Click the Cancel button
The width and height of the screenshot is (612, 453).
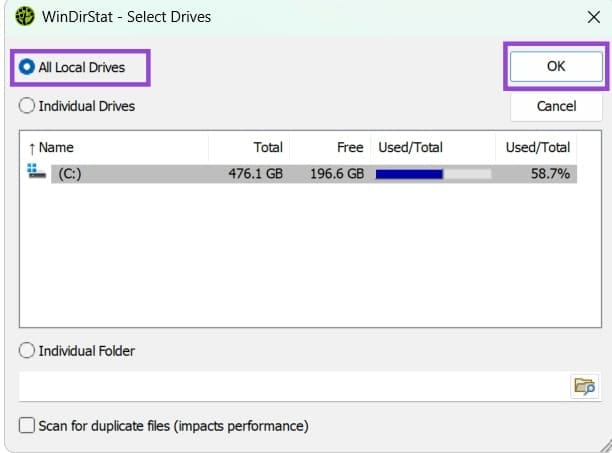[x=556, y=106]
